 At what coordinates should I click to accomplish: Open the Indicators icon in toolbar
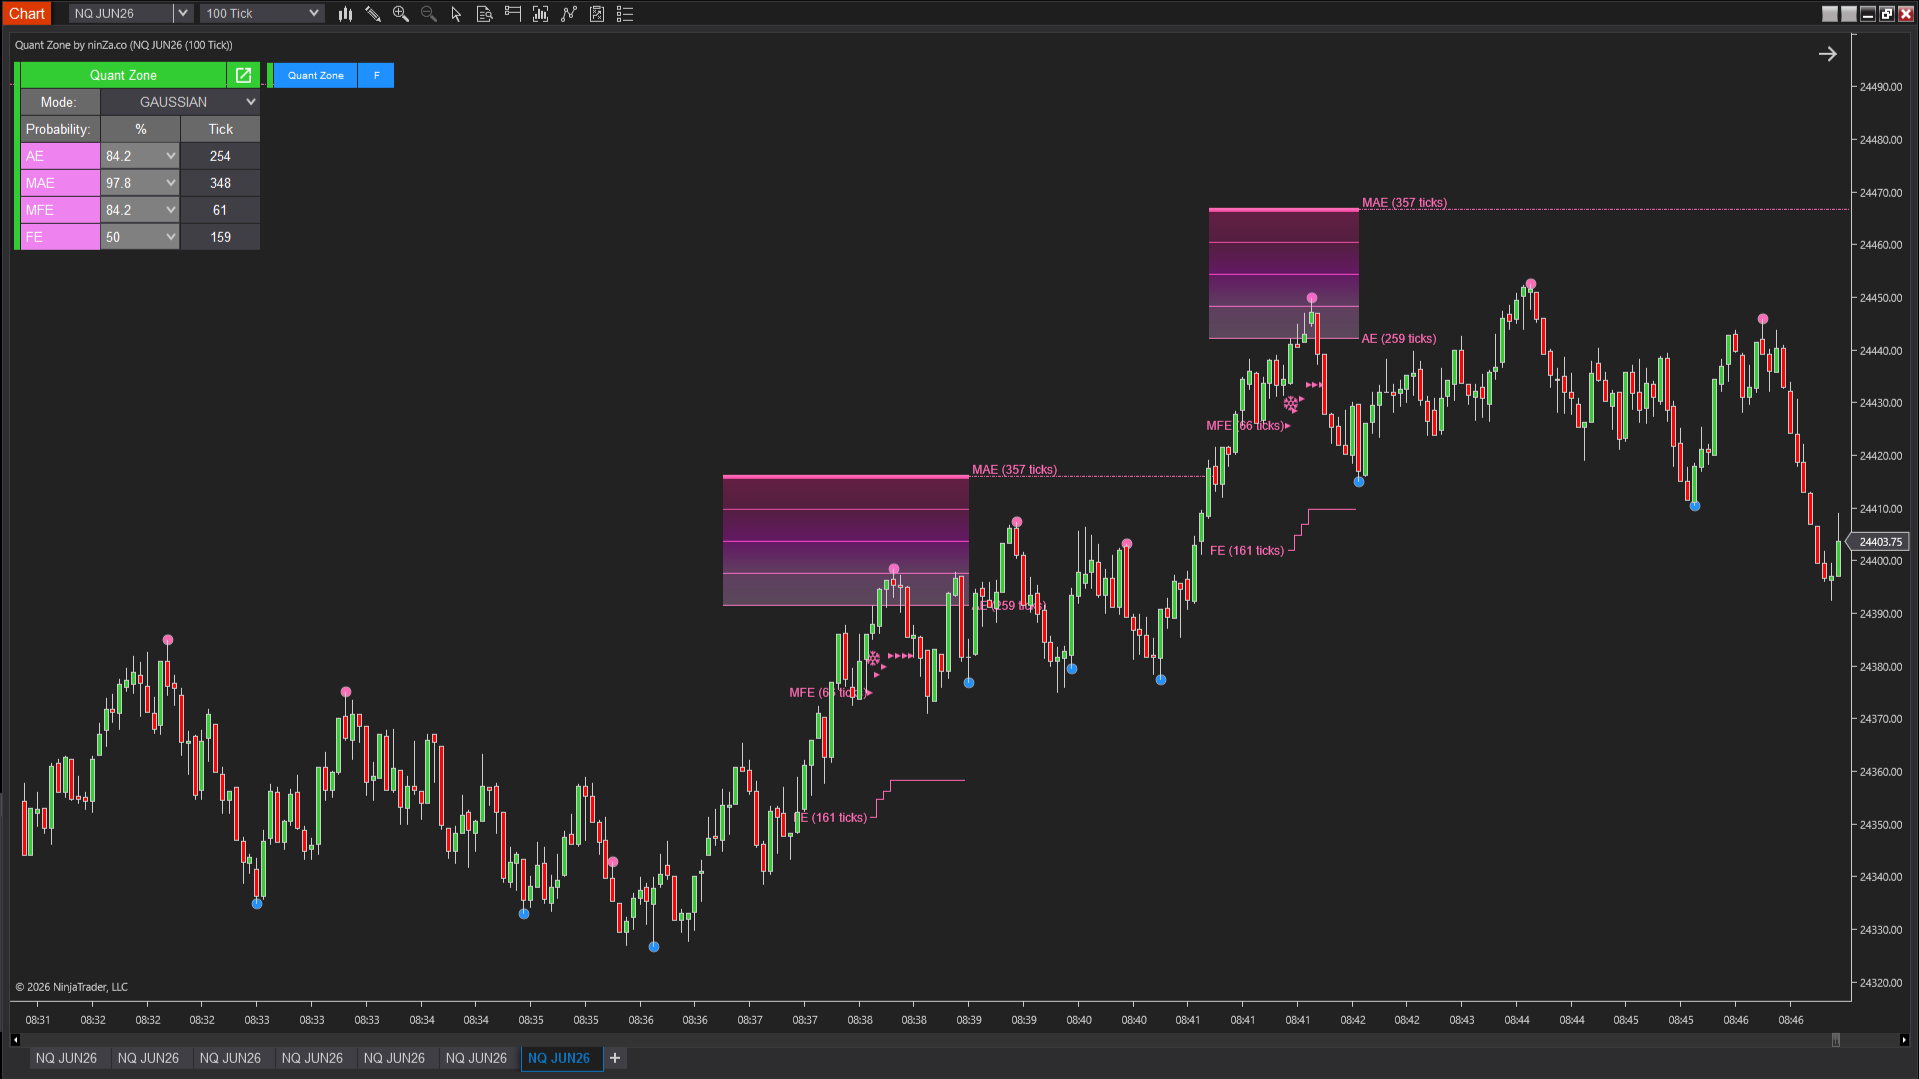(541, 14)
